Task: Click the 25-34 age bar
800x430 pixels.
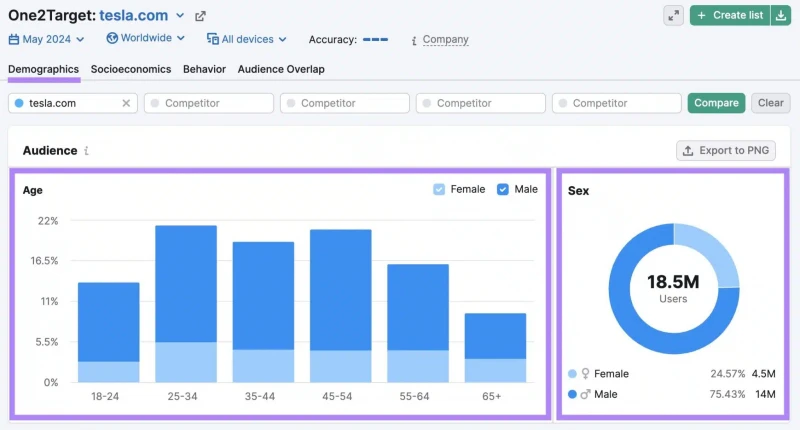Action: click(x=186, y=304)
